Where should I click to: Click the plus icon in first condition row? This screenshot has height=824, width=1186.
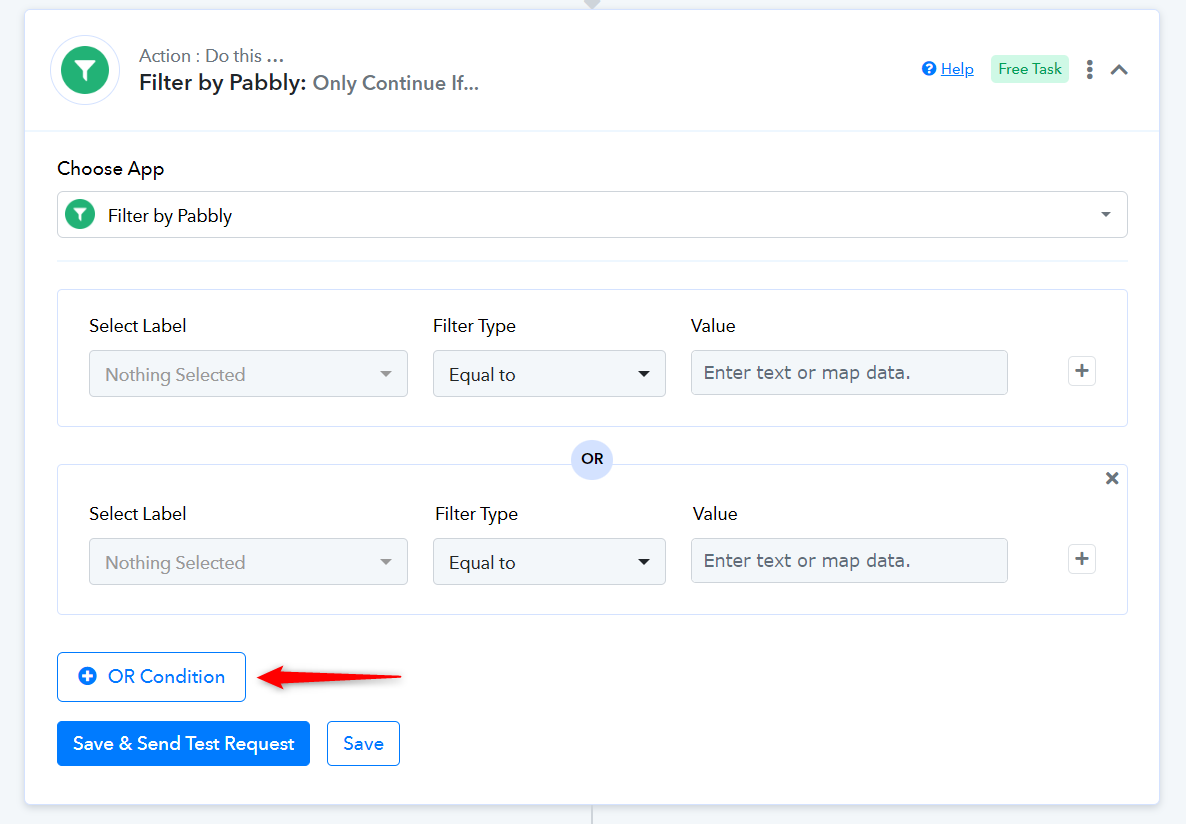coord(1081,371)
